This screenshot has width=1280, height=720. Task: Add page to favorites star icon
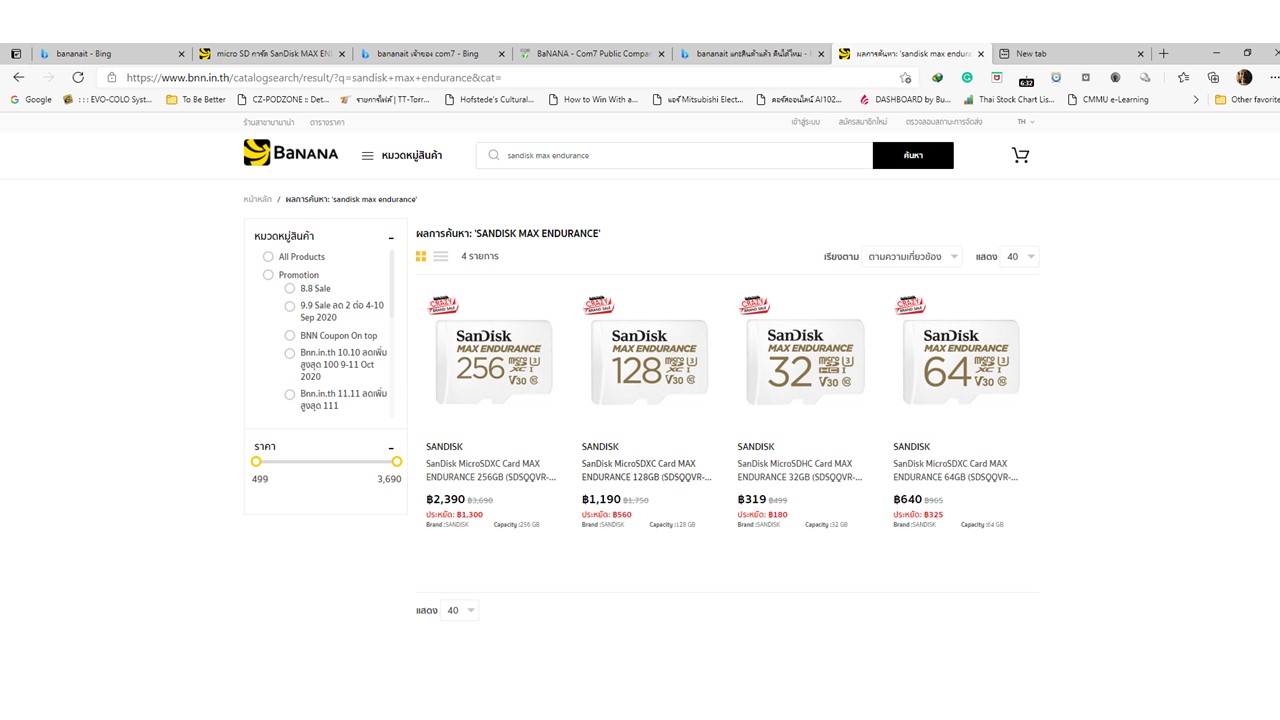point(905,78)
